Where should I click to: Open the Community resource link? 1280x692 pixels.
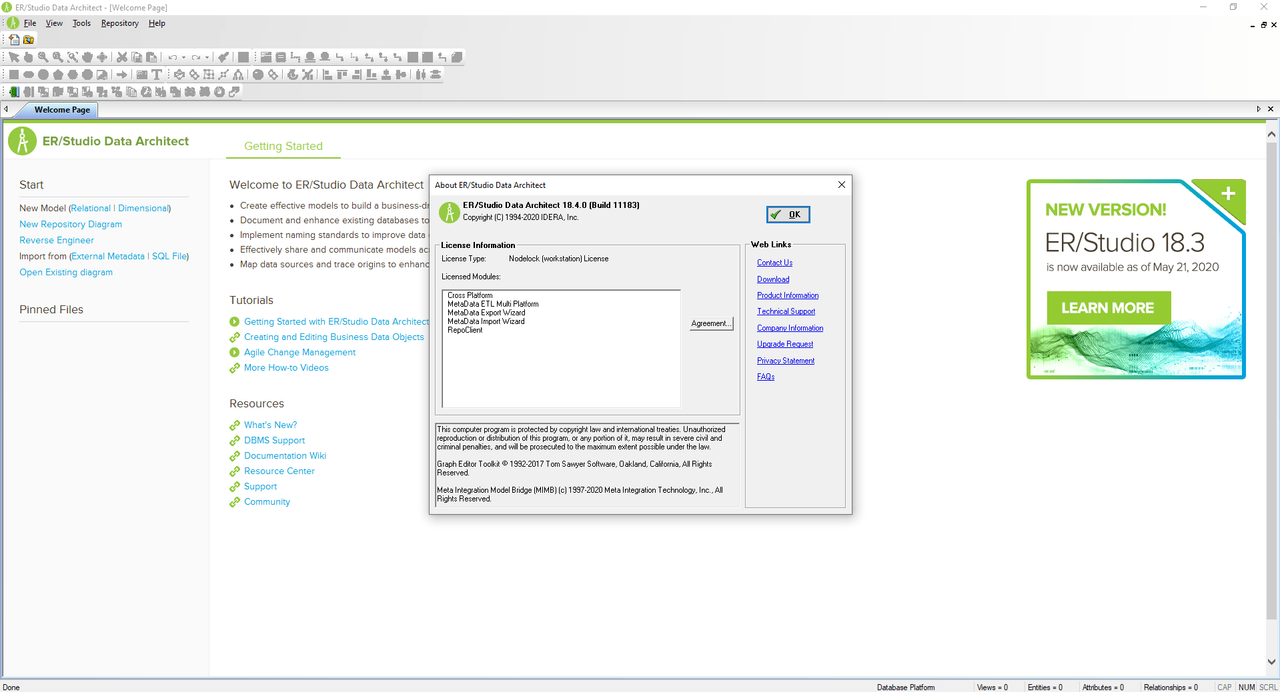coord(267,502)
